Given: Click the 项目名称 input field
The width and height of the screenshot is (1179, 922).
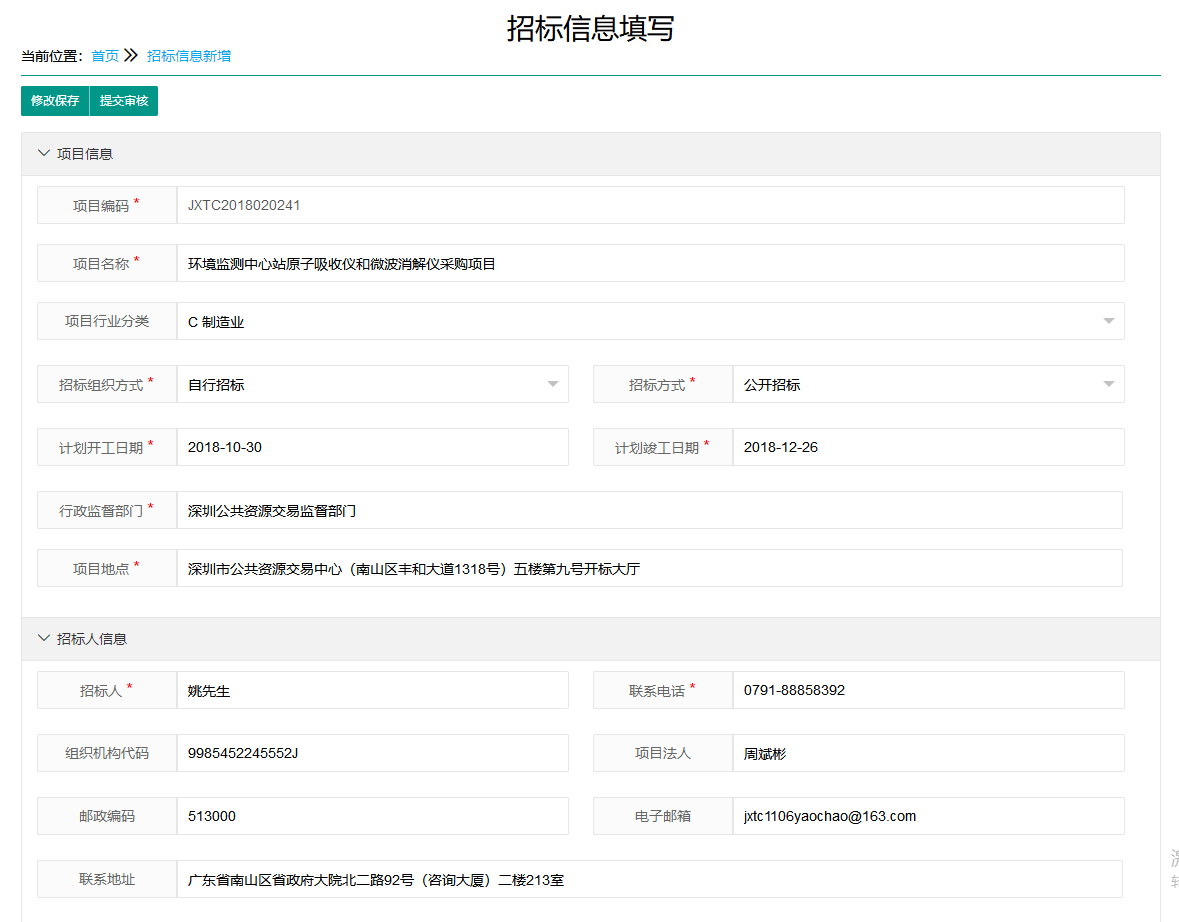Looking at the screenshot, I should click(650, 264).
